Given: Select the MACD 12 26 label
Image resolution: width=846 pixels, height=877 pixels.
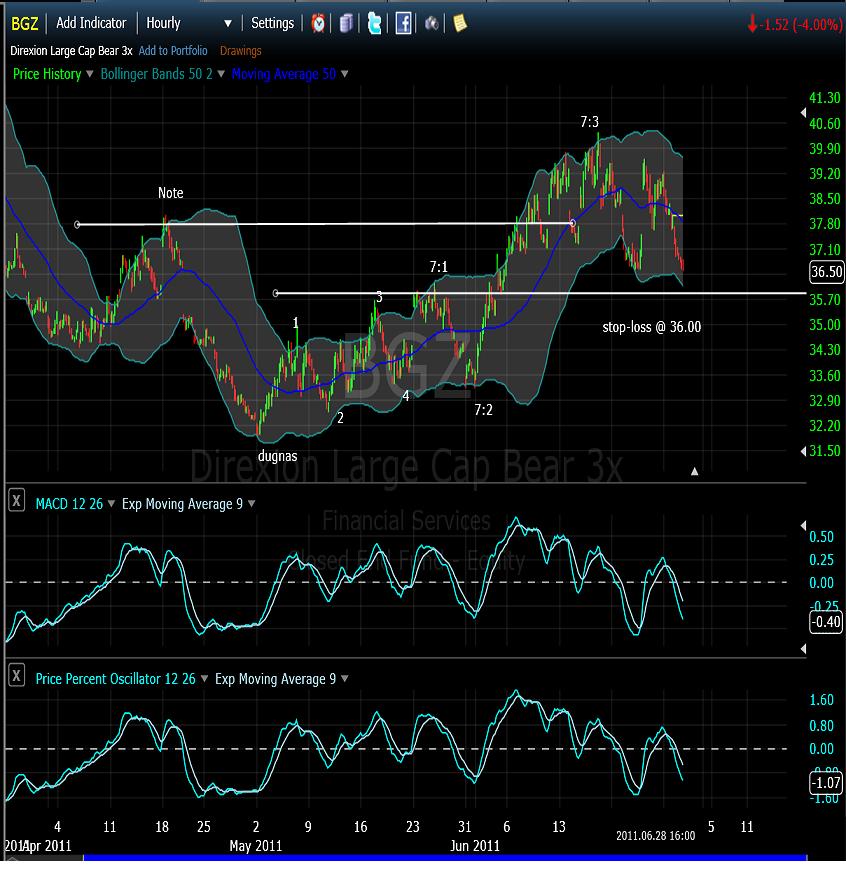Looking at the screenshot, I should [69, 504].
